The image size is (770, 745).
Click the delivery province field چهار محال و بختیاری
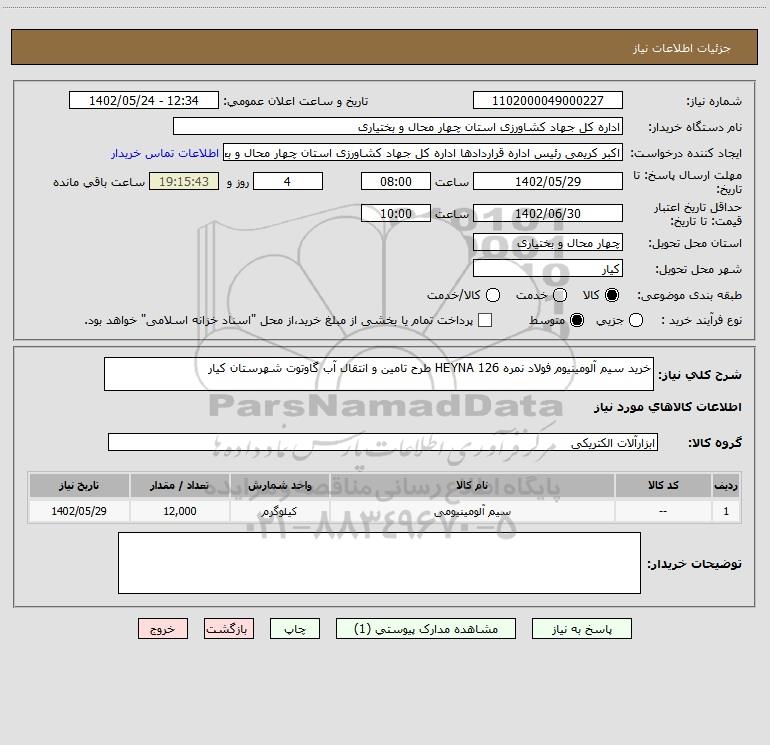click(548, 243)
